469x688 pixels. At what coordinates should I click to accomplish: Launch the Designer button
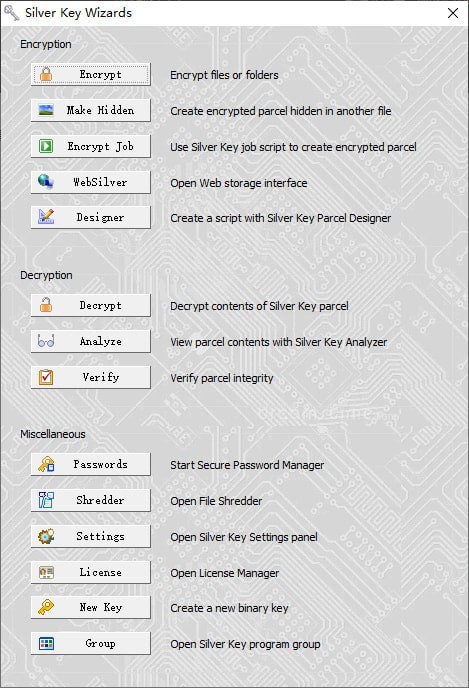[91, 217]
